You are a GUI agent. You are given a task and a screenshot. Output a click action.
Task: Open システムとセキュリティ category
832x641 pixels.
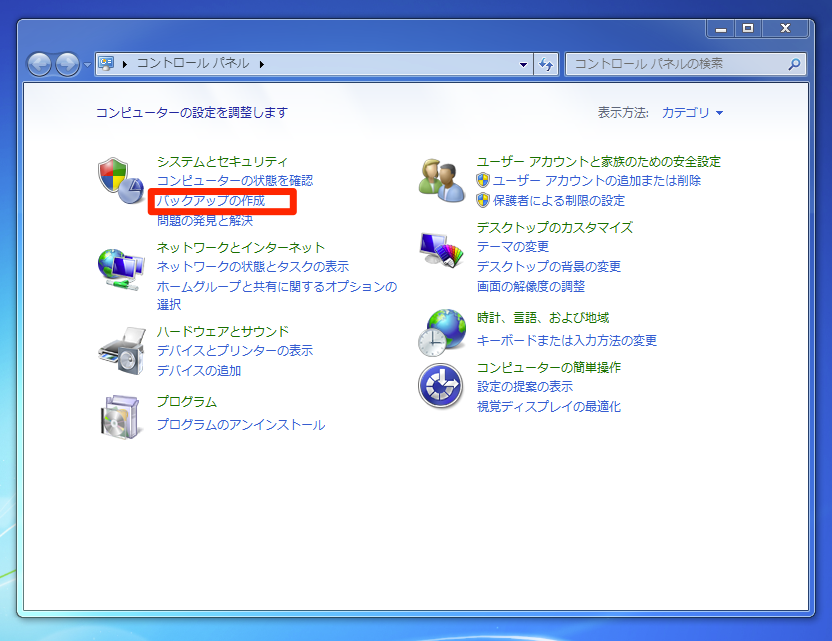pyautogui.click(x=222, y=161)
